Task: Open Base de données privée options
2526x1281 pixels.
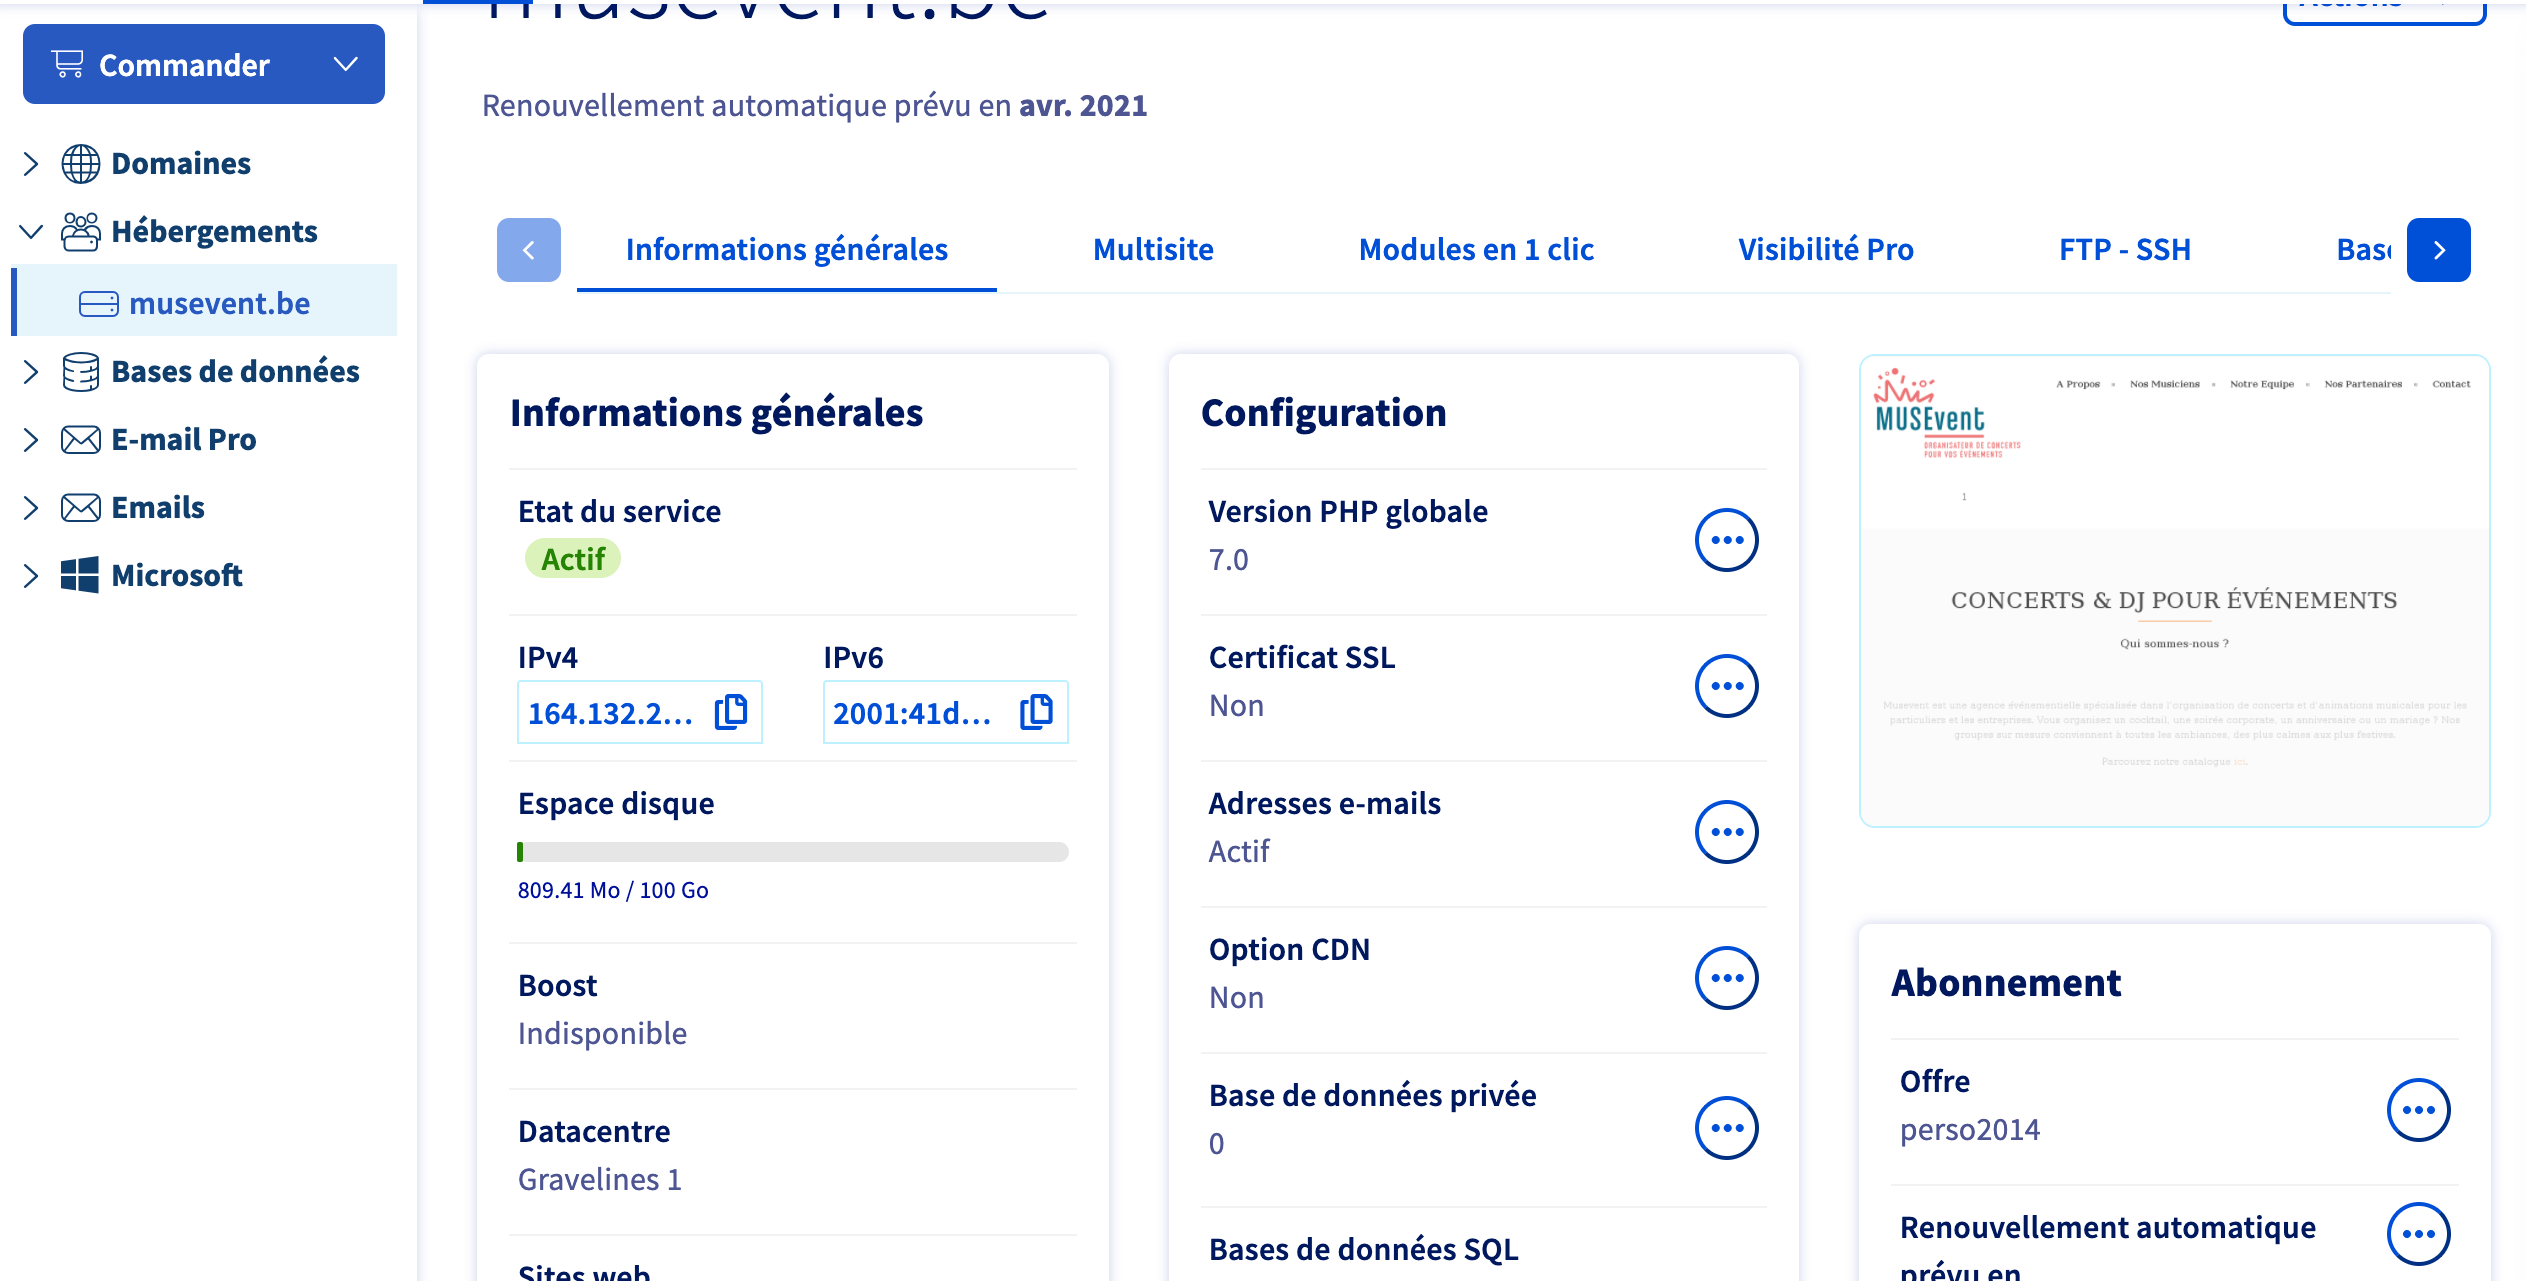Action: [1726, 1128]
